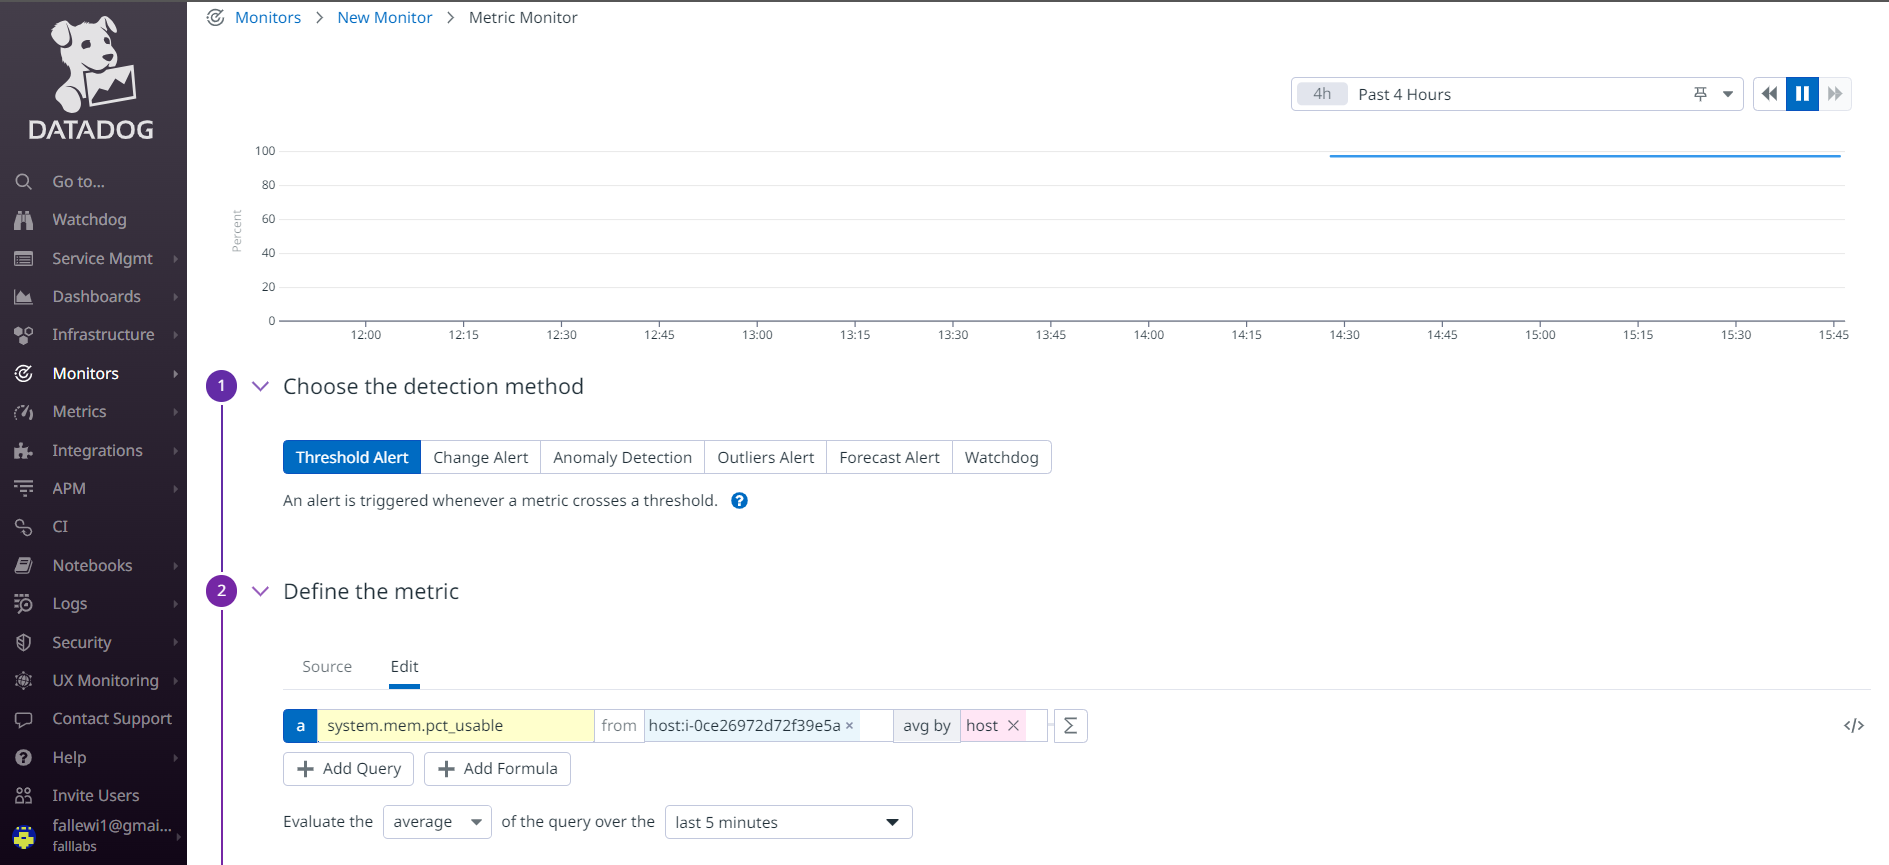Go to Monitors breadcrumb link
Viewport: 1889px width, 865px height.
click(268, 18)
